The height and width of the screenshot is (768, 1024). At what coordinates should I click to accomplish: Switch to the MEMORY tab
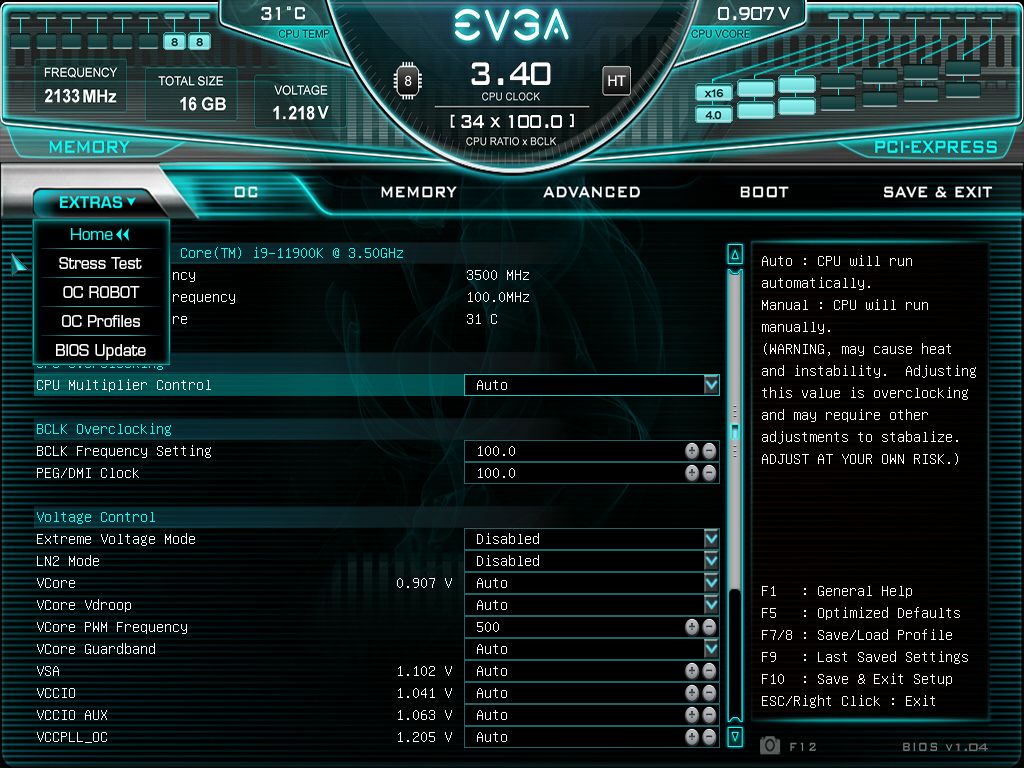419,192
